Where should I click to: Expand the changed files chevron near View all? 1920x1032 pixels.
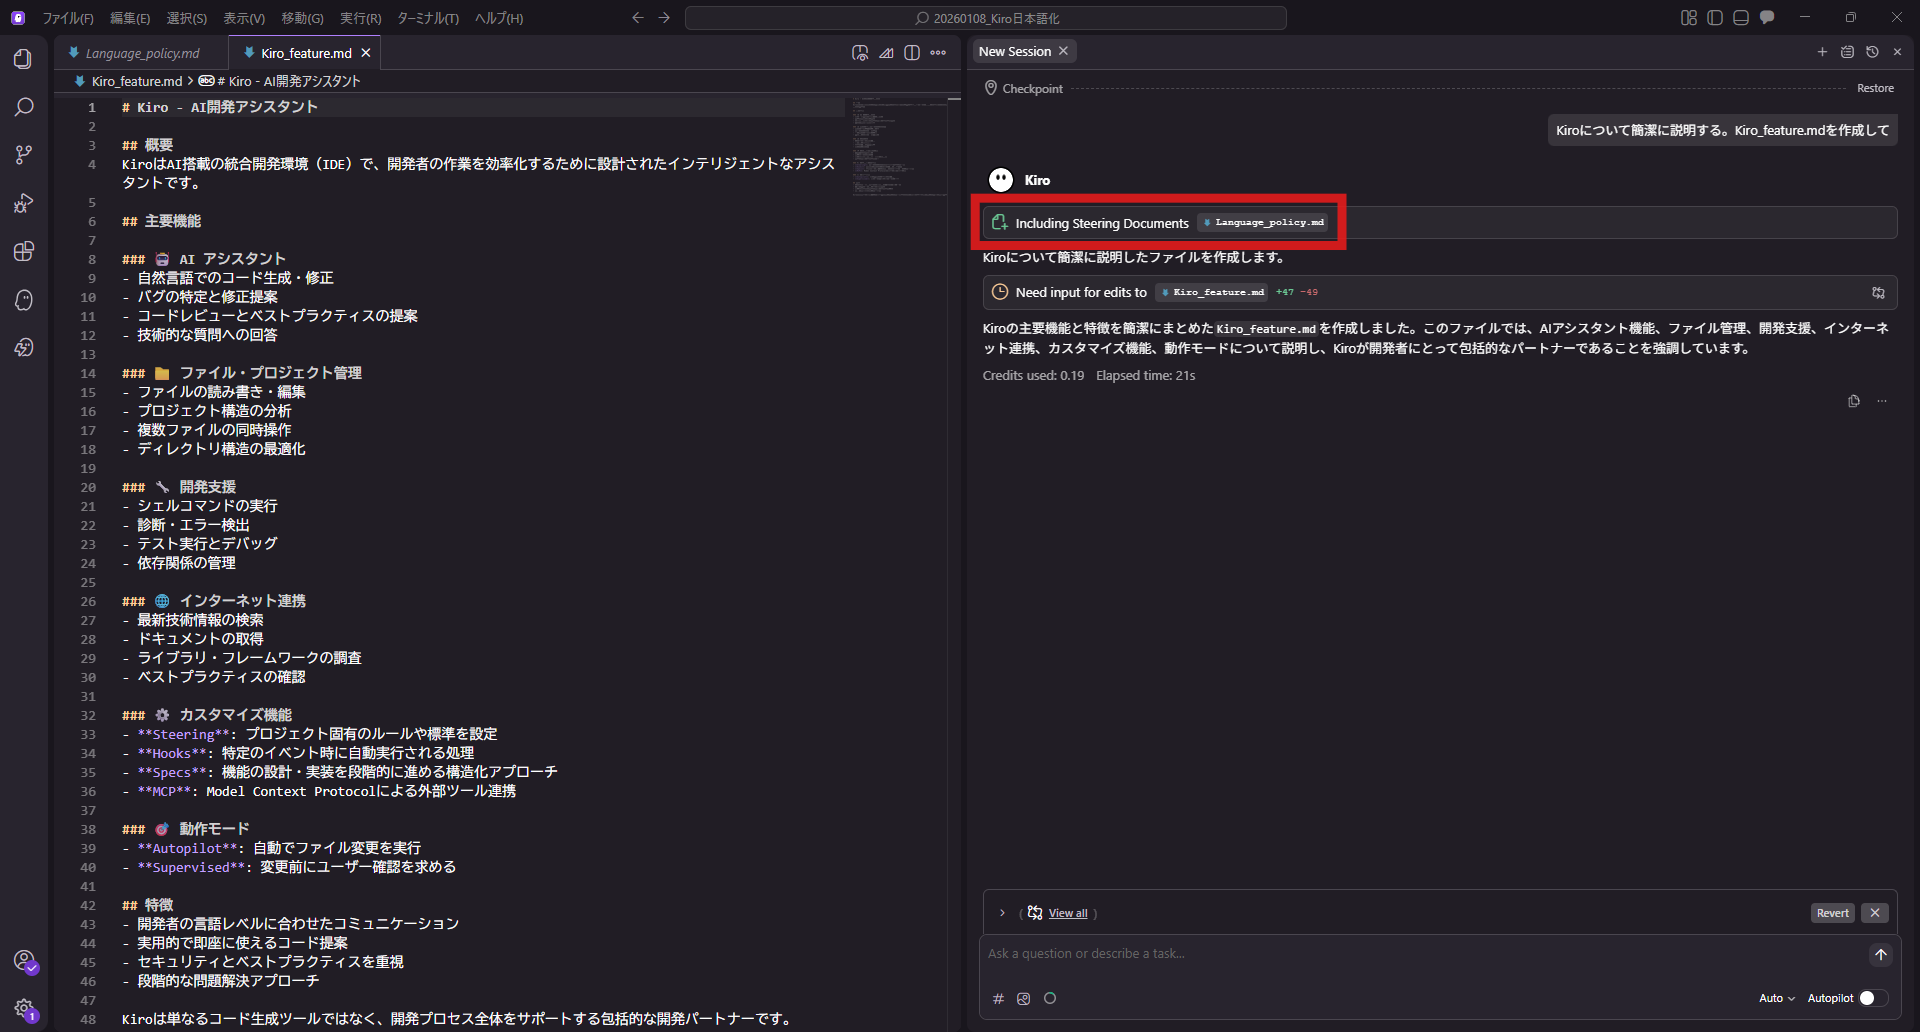pyautogui.click(x=1001, y=912)
